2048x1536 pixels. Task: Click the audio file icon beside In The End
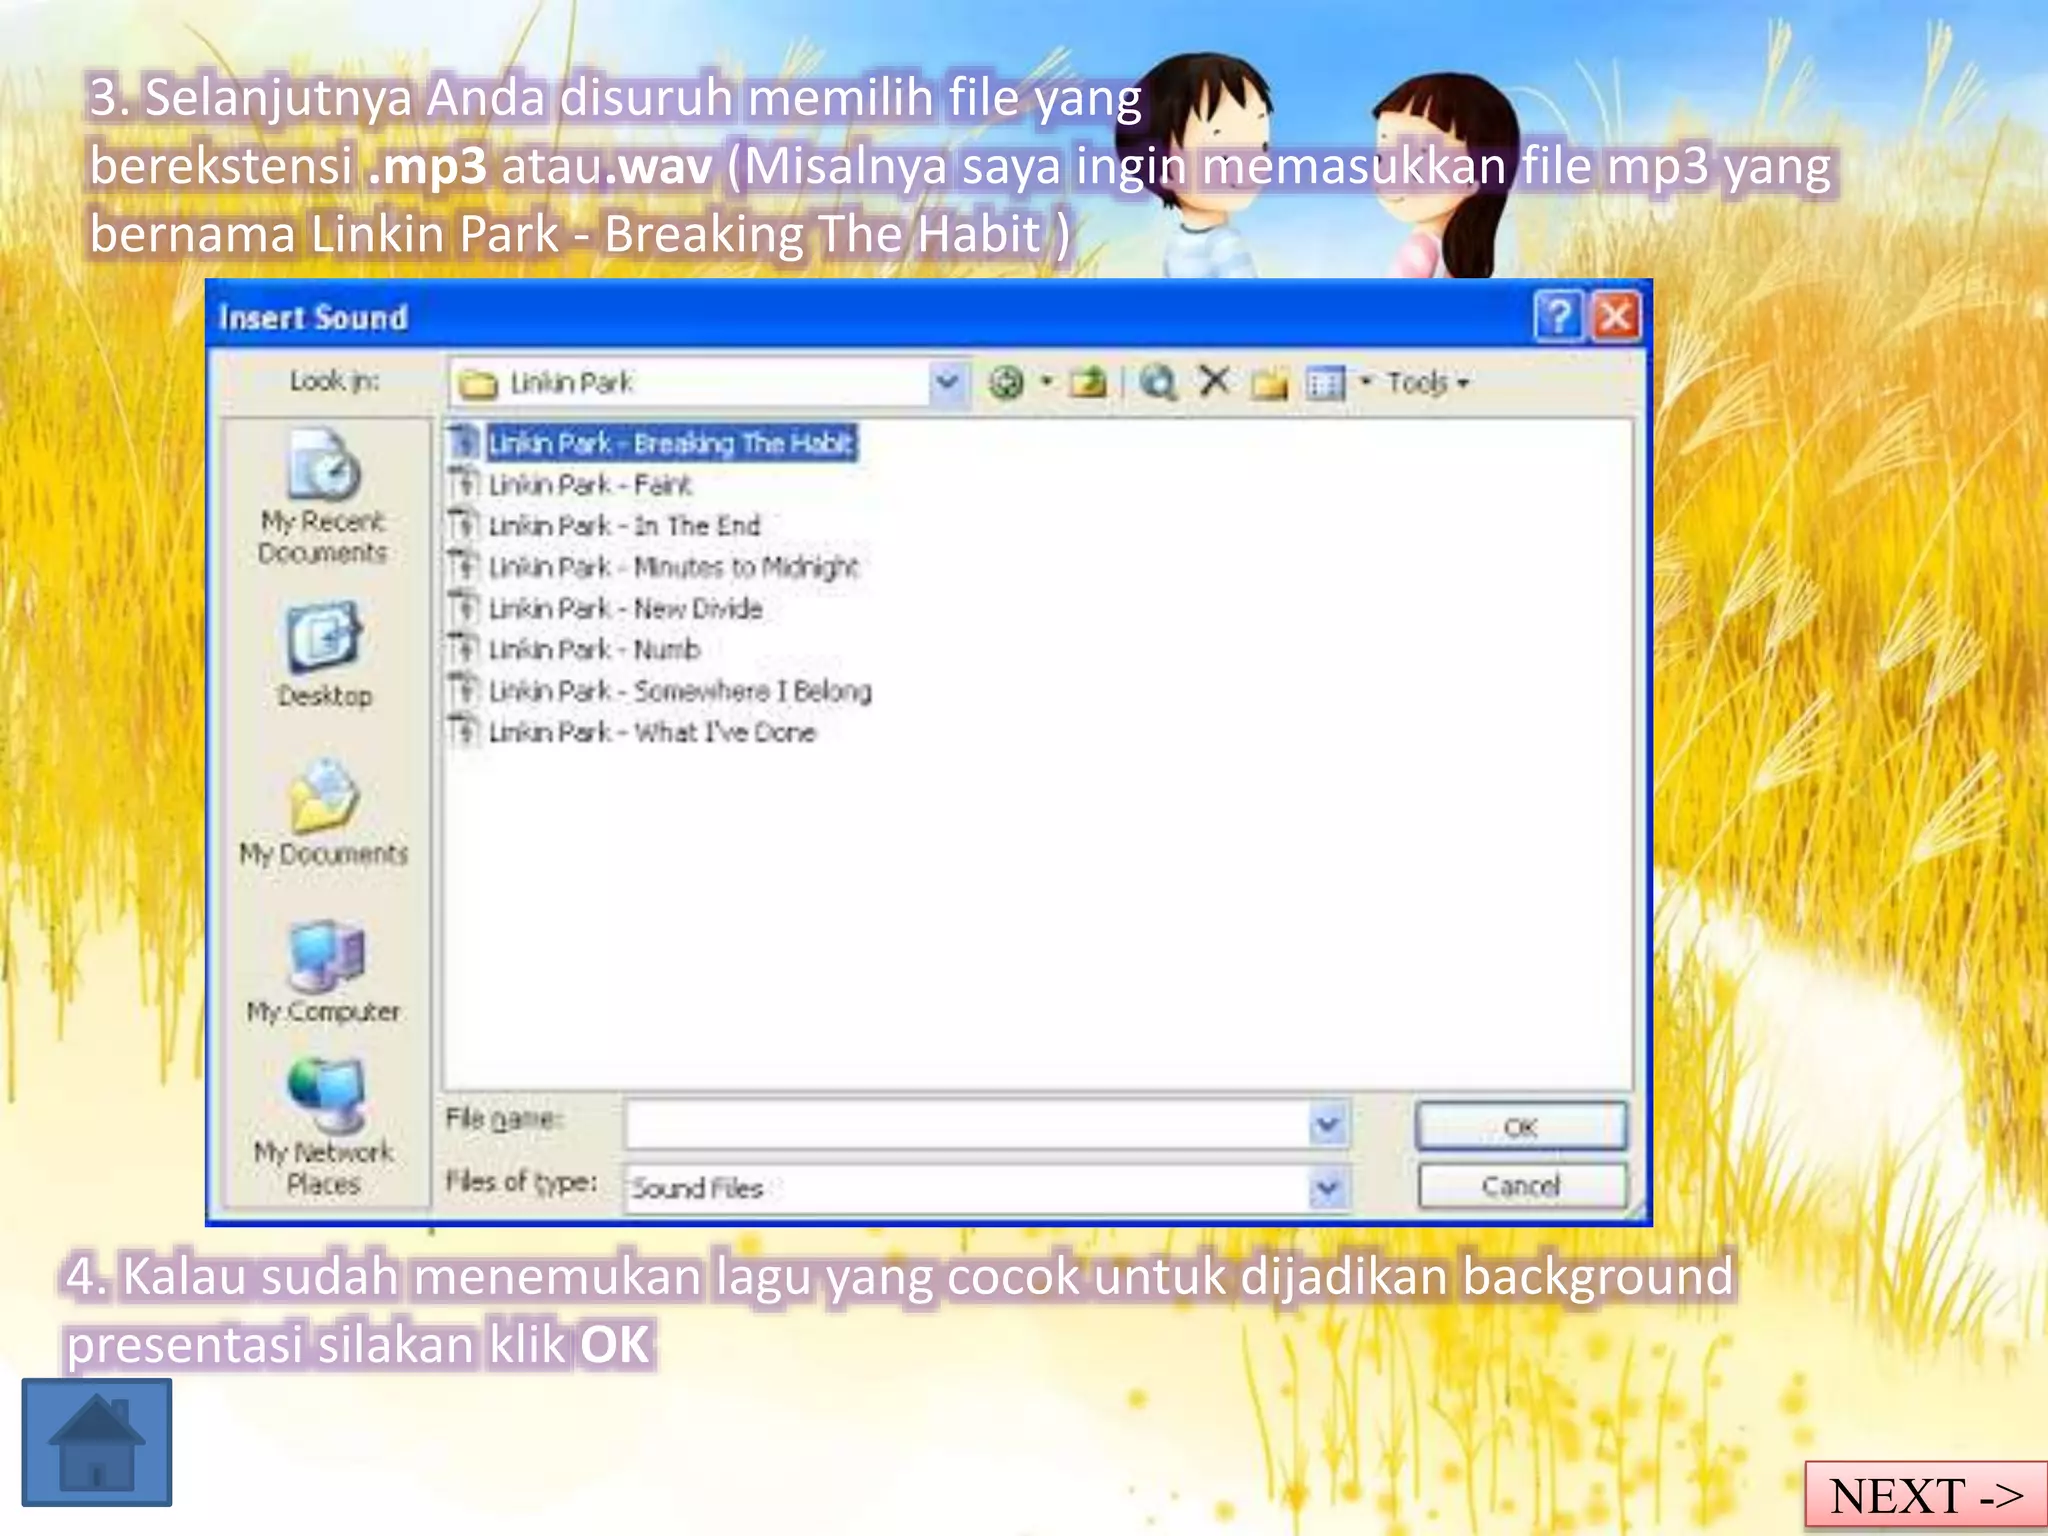pos(464,525)
